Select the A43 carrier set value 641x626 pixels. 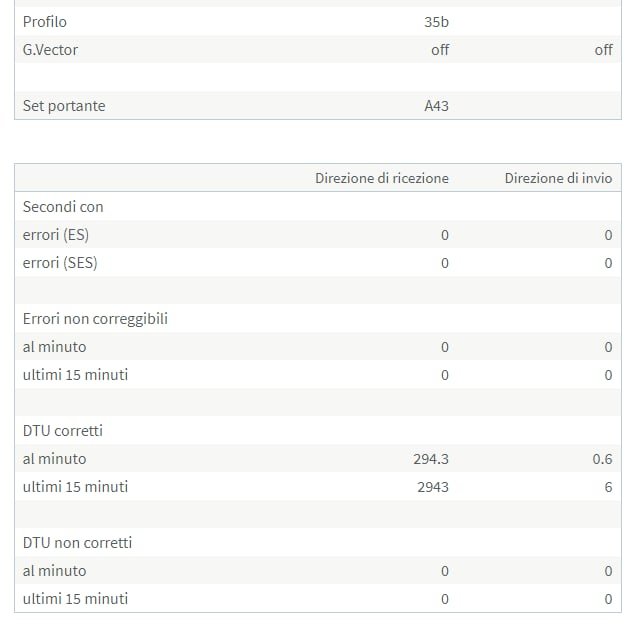pos(436,105)
